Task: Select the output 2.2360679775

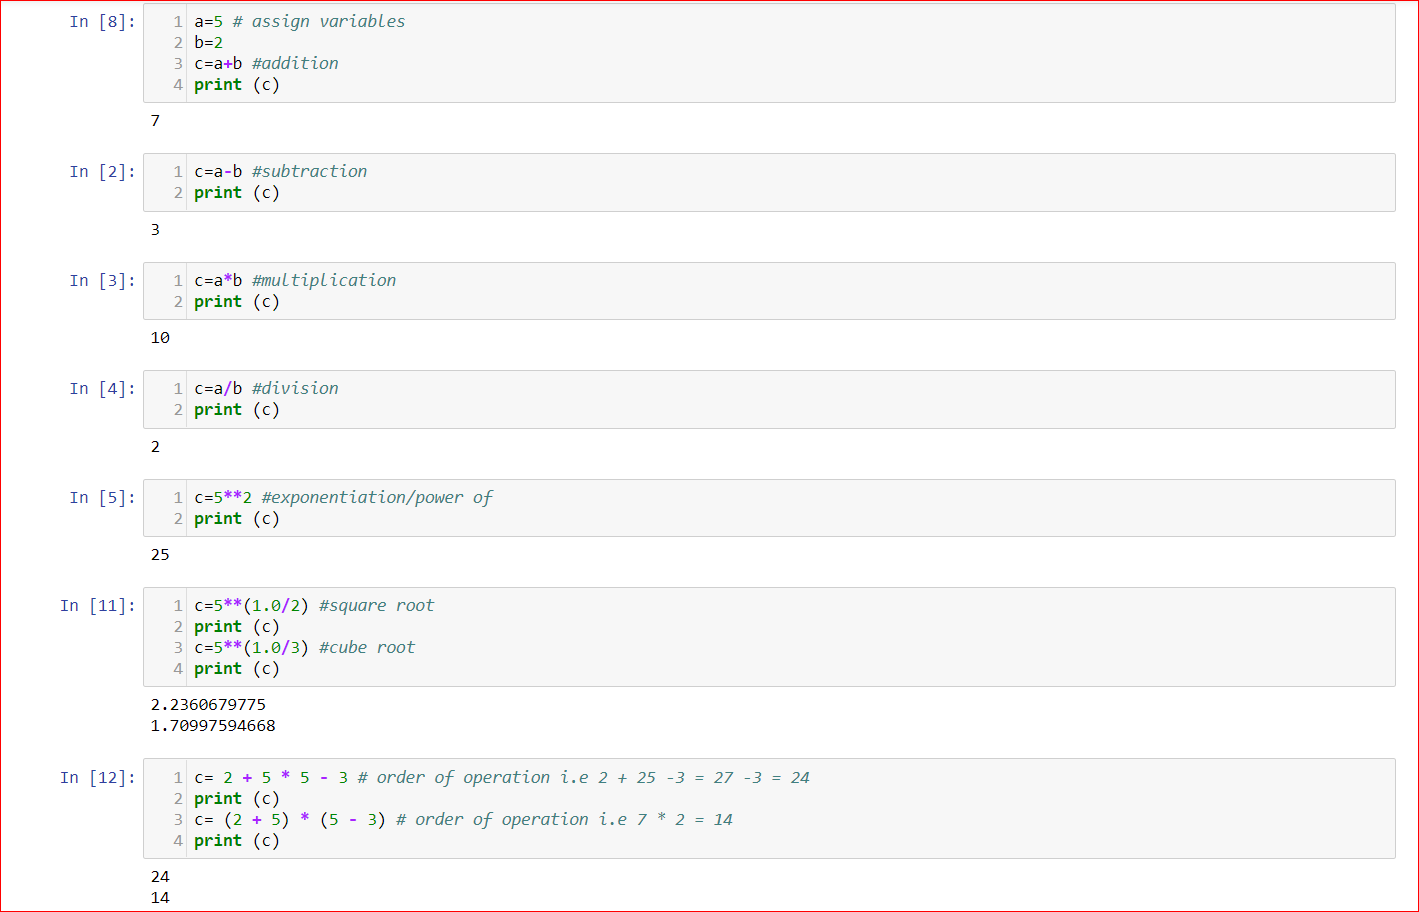Action: (208, 705)
